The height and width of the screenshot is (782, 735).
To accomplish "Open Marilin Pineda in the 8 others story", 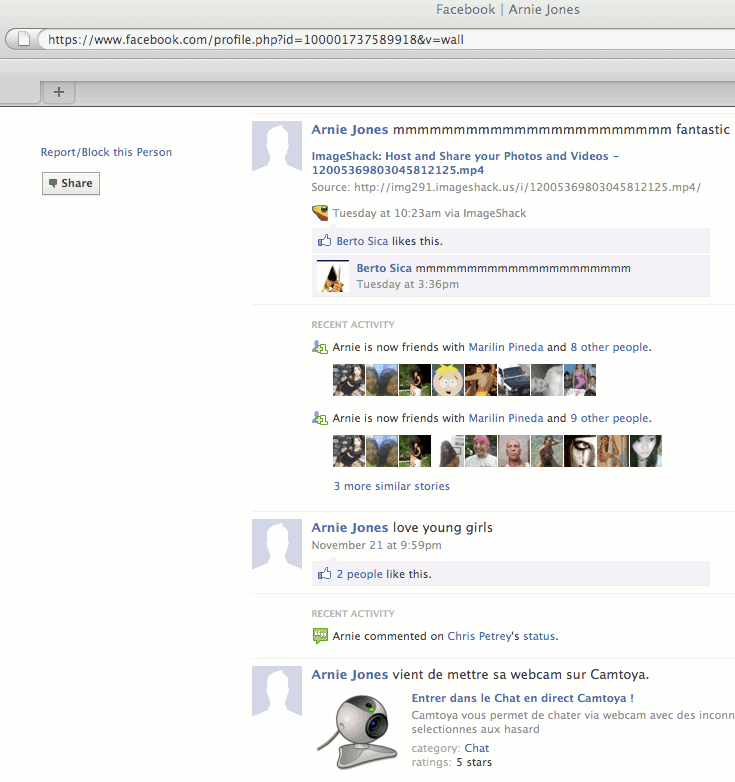I will (x=506, y=347).
